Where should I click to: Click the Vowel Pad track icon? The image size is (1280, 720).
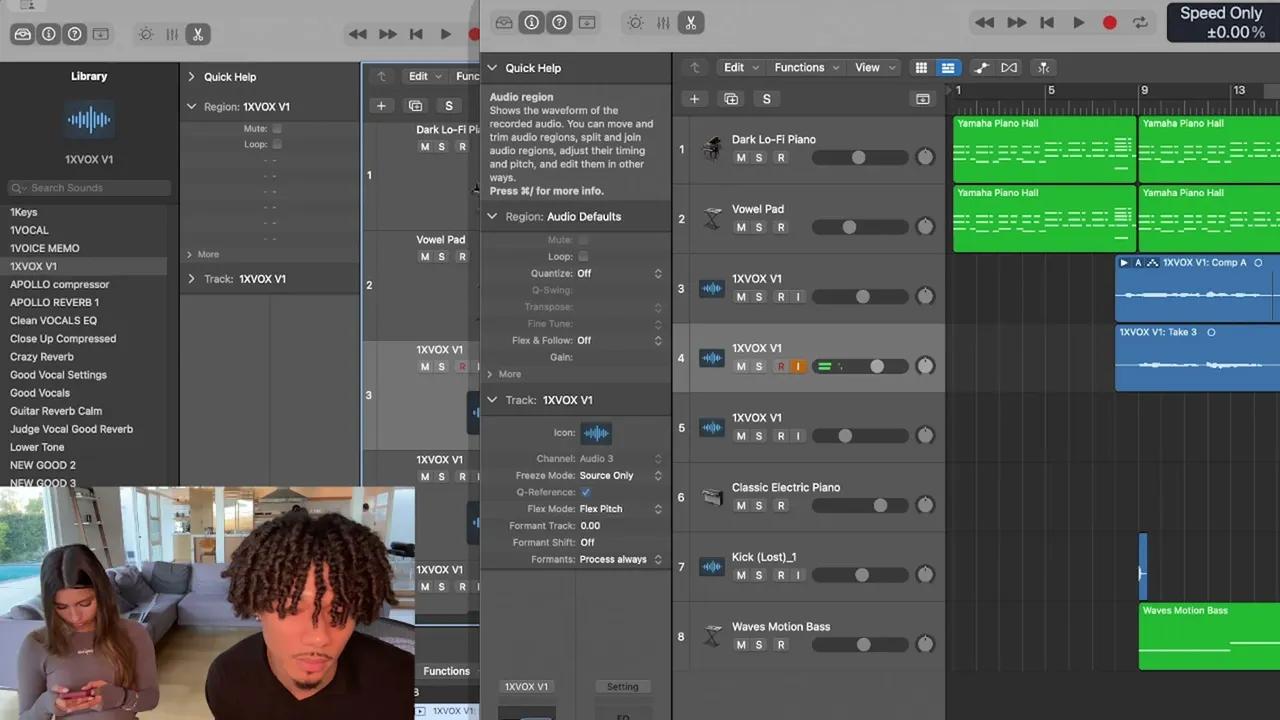point(712,218)
